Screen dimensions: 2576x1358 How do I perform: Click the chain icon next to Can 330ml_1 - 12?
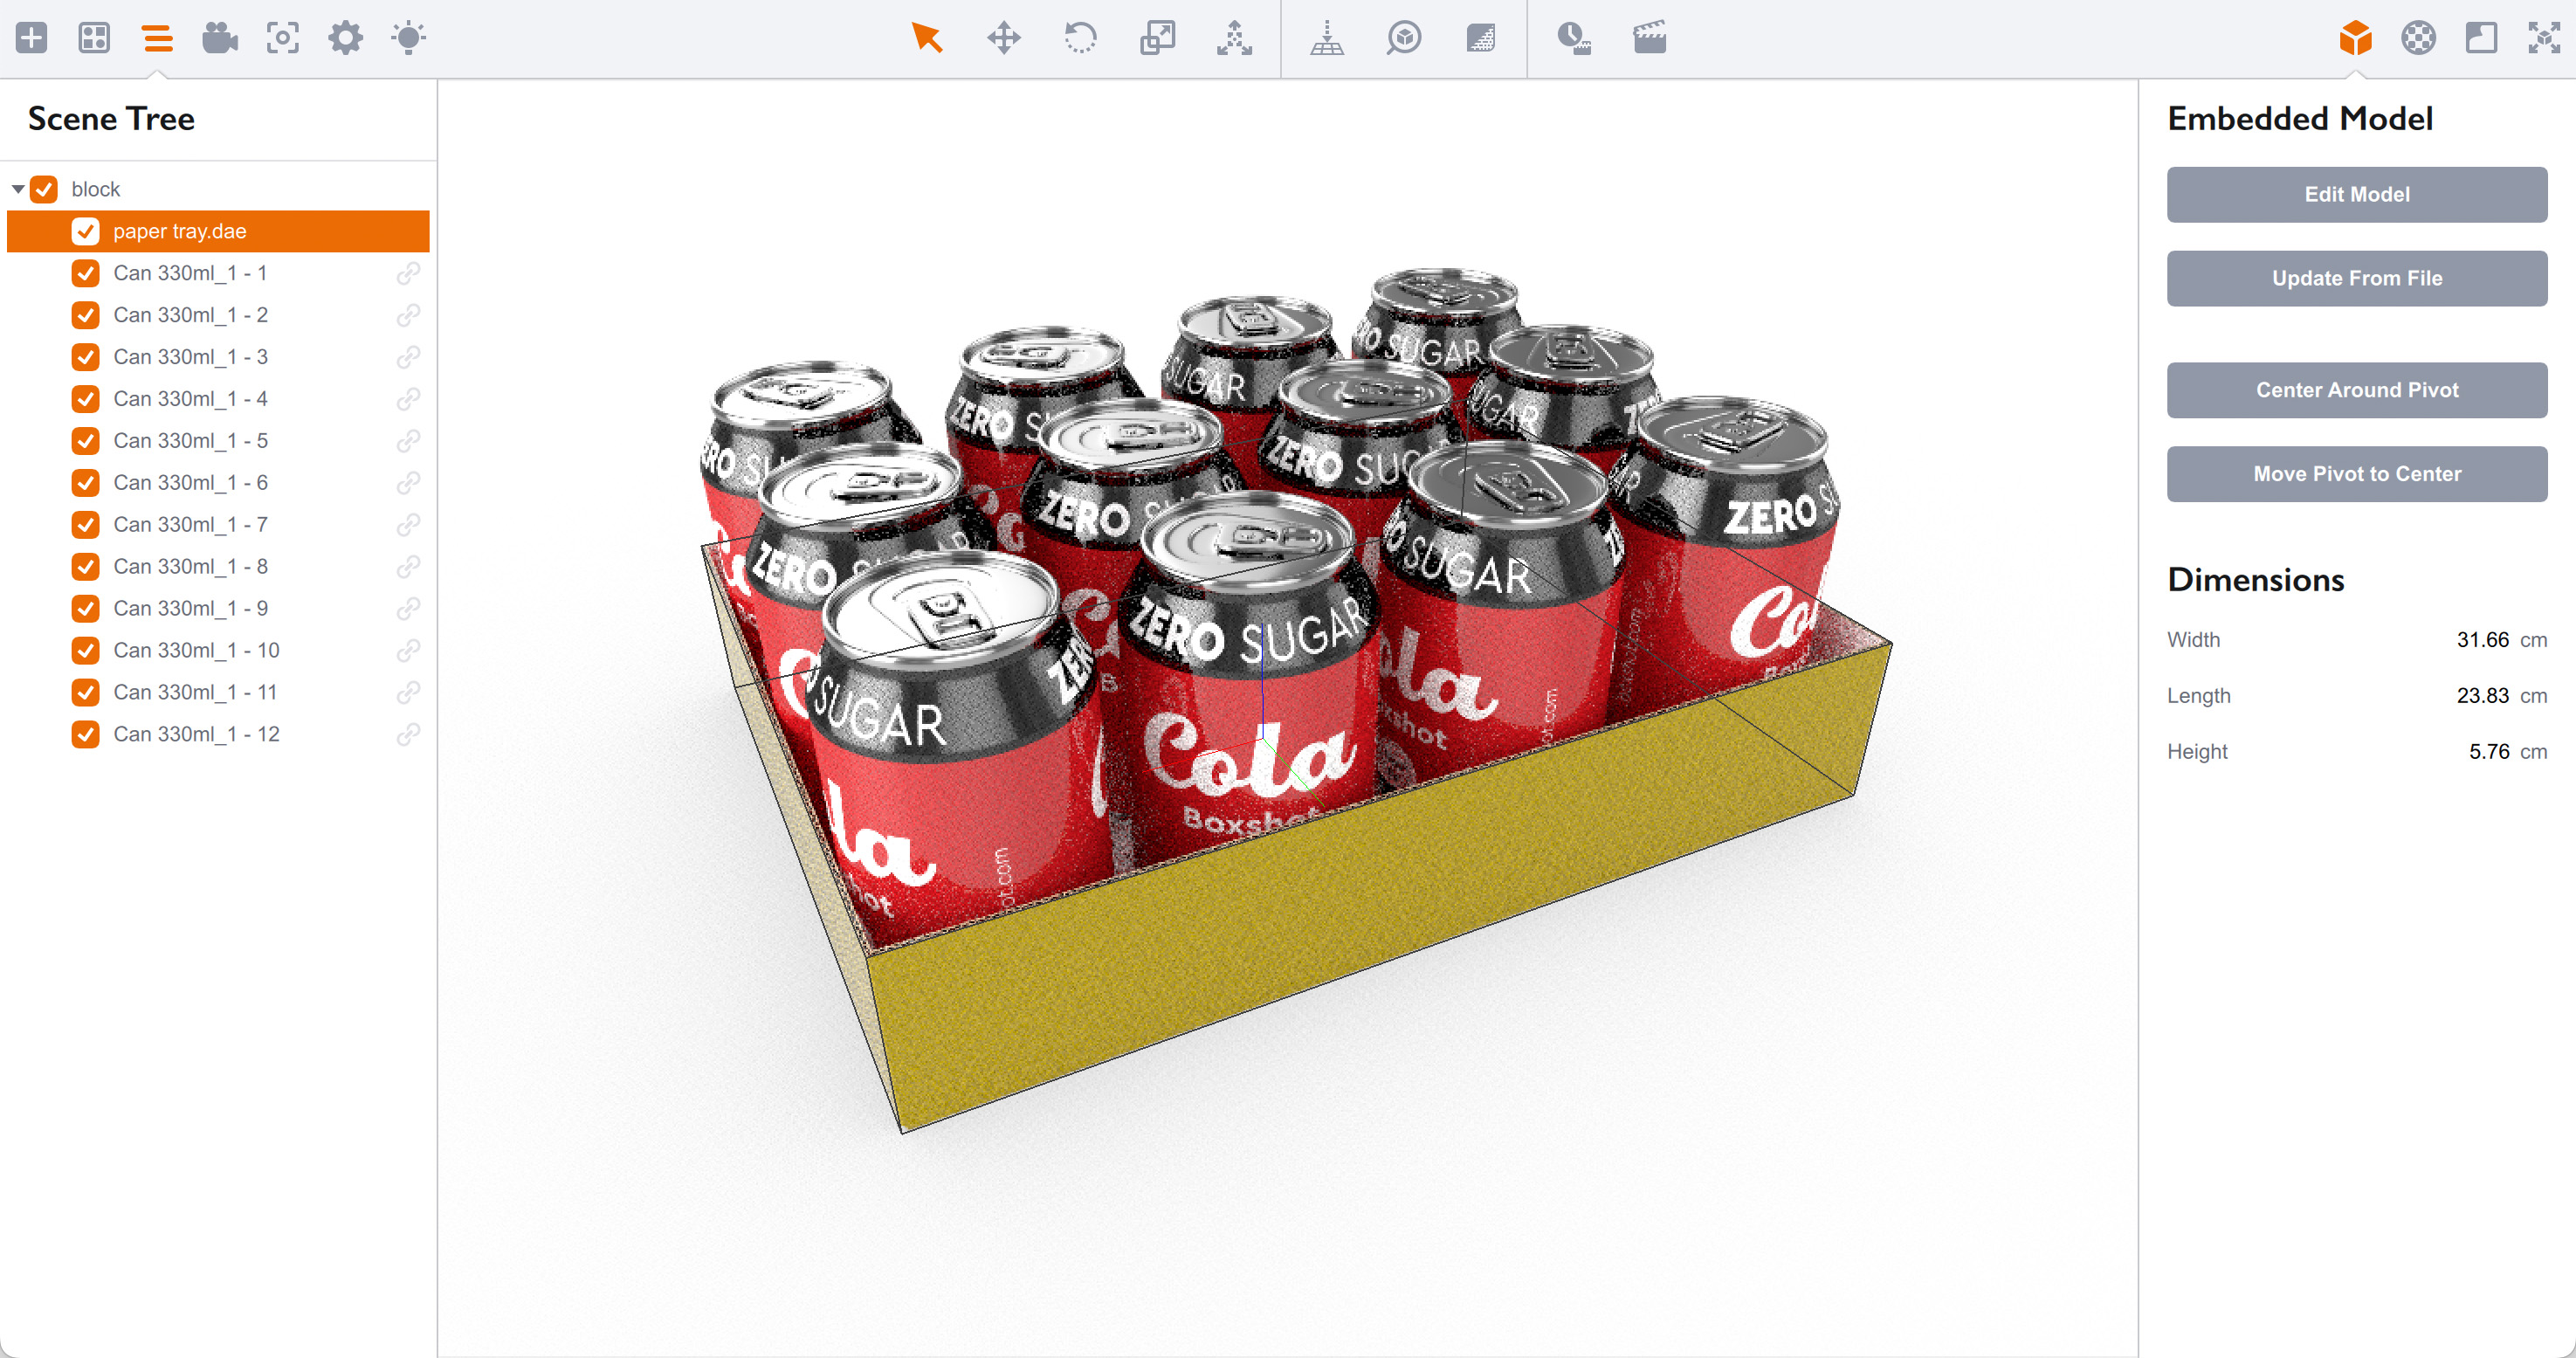coord(409,734)
